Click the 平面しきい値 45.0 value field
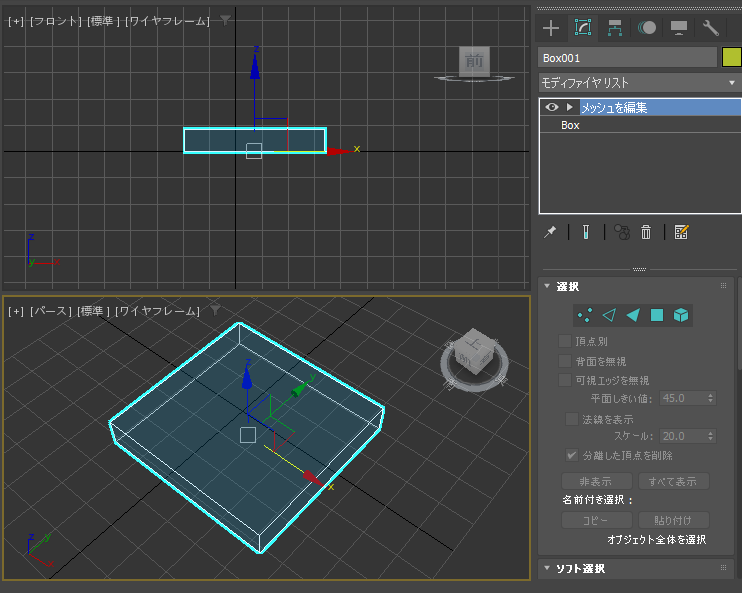 [683, 398]
